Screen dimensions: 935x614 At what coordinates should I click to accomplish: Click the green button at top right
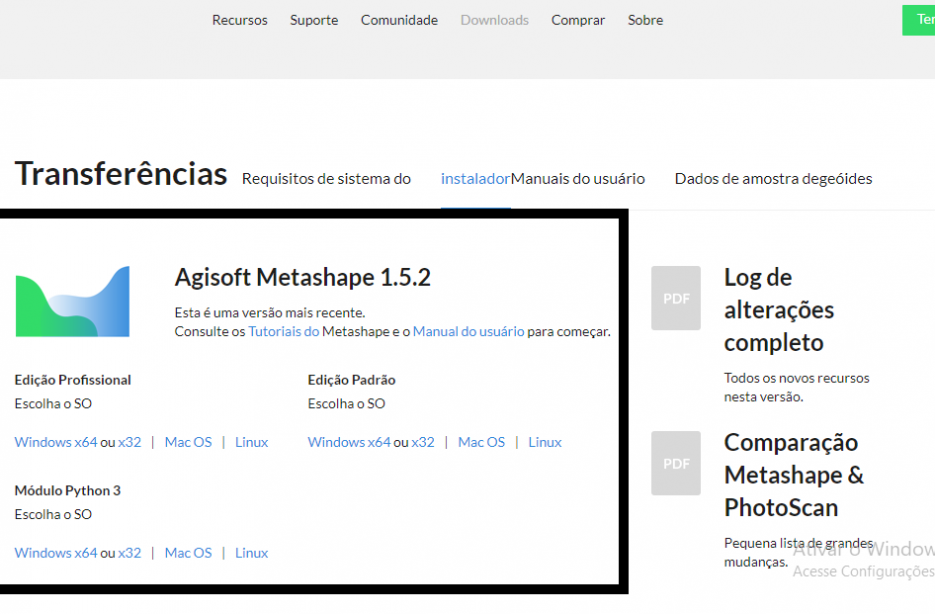(918, 20)
